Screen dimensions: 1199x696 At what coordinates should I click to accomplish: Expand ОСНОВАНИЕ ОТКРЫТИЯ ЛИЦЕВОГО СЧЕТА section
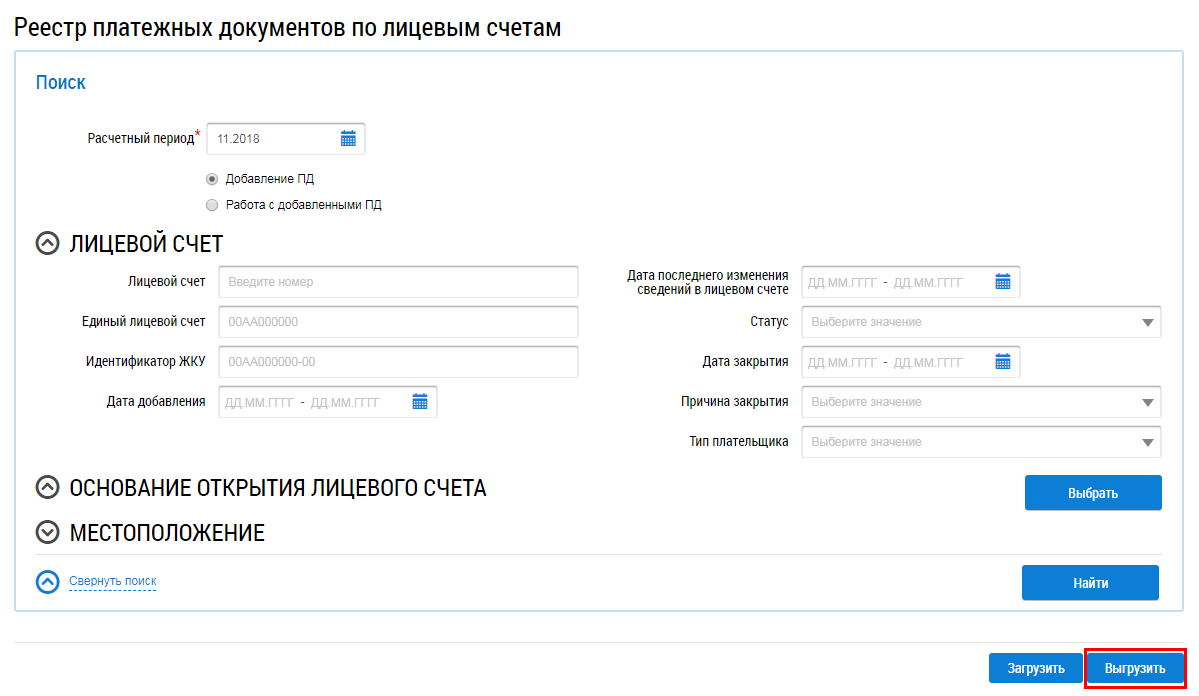pyautogui.click(x=47, y=487)
